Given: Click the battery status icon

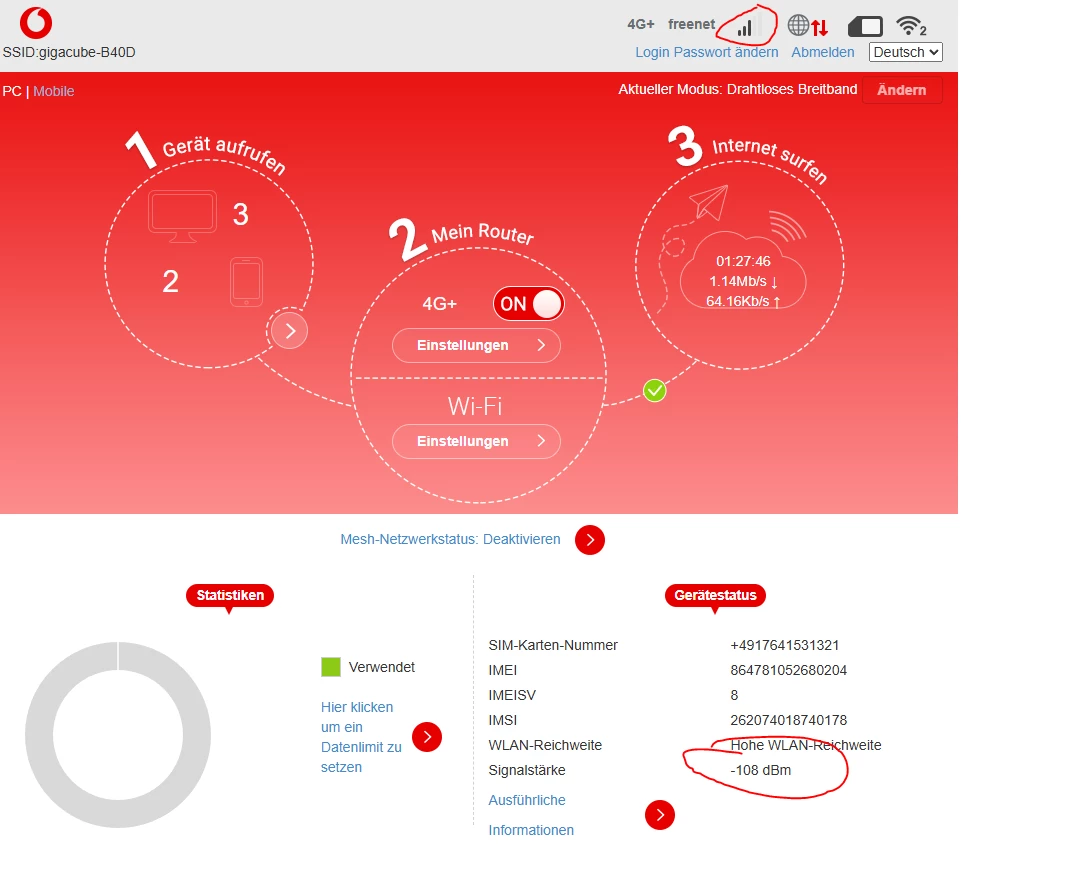Looking at the screenshot, I should 865,27.
